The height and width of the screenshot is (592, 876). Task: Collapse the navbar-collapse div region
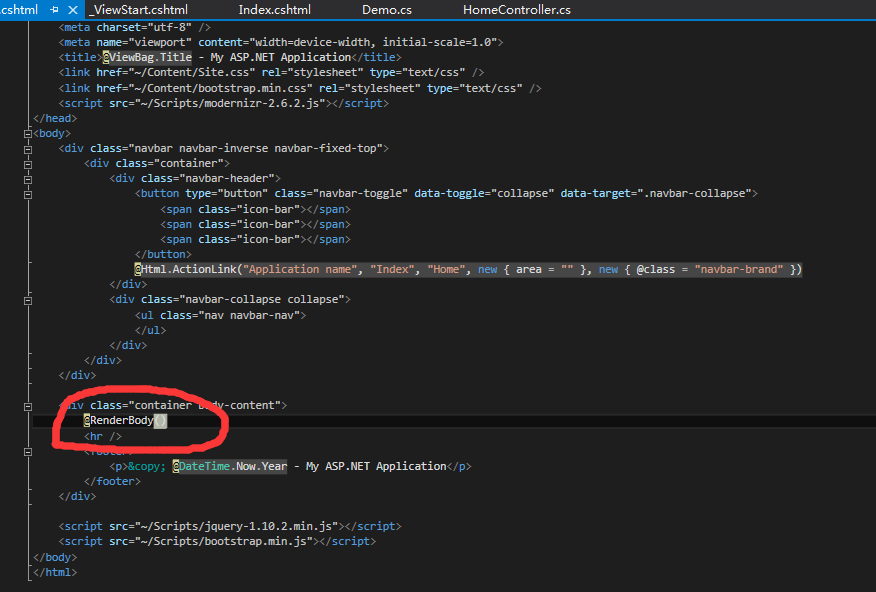(x=28, y=300)
